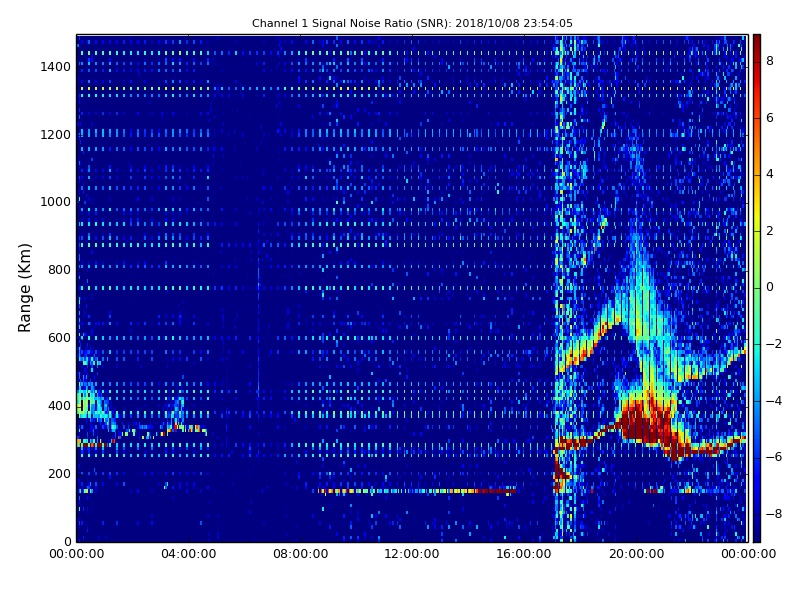Image resolution: width=800 pixels, height=600 pixels.
Task: Click the colorbar value 0 label
Action: (x=770, y=287)
